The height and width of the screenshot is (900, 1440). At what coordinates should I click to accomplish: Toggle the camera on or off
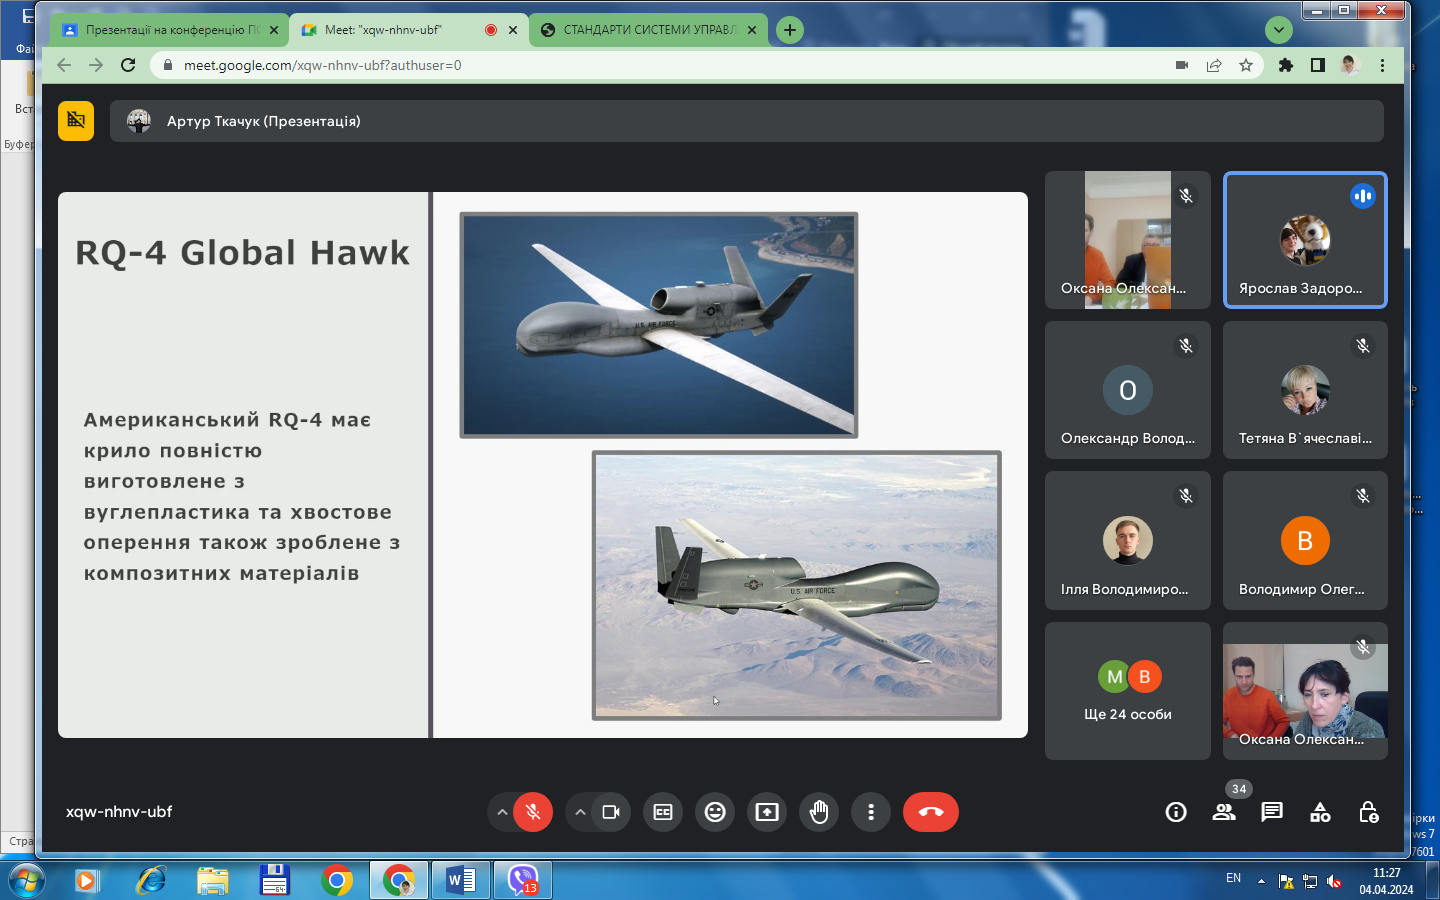(611, 812)
